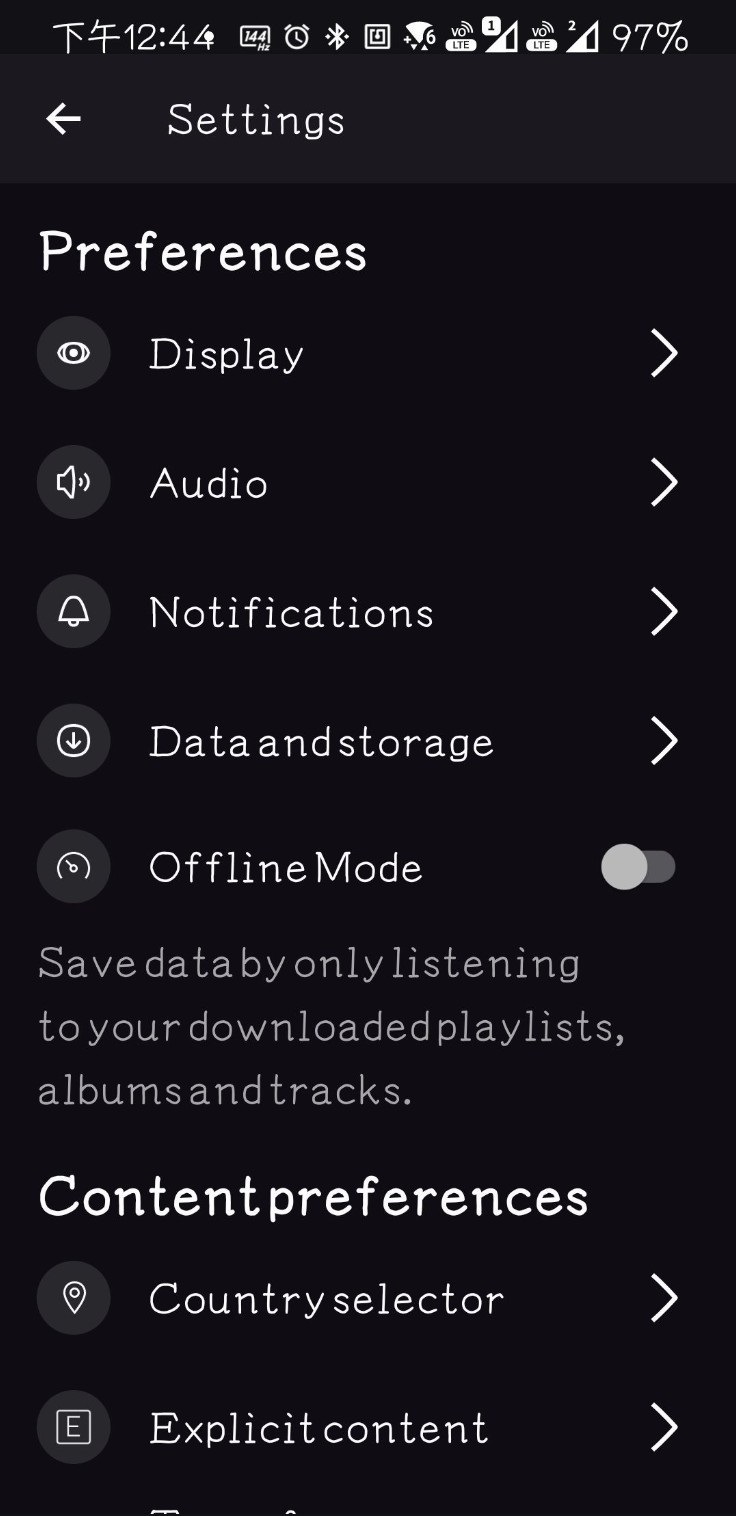Open the Country selector chevron
Viewport: 736px width, 1516px height.
(664, 1298)
